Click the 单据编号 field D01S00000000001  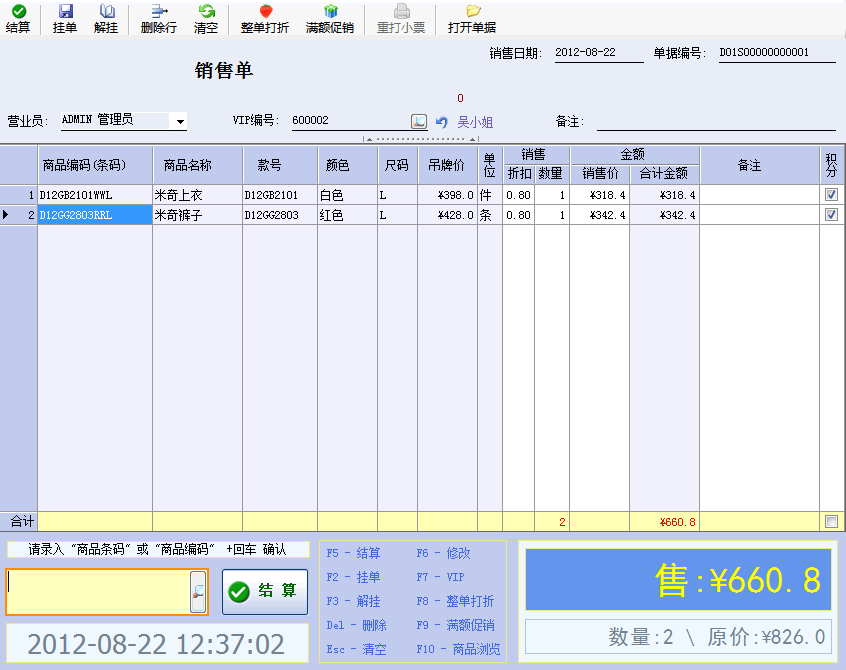(777, 53)
